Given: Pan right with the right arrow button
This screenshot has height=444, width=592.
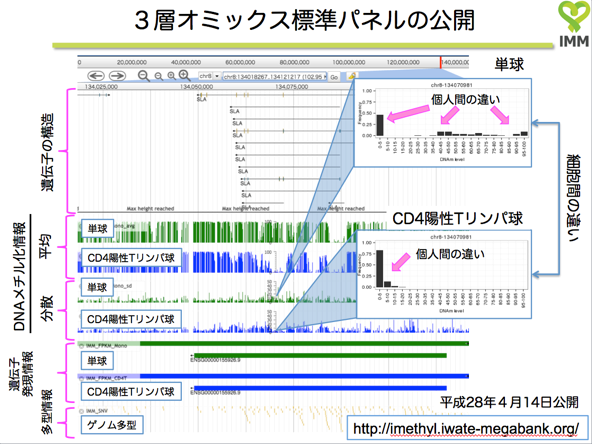Looking at the screenshot, I should click(x=117, y=76).
